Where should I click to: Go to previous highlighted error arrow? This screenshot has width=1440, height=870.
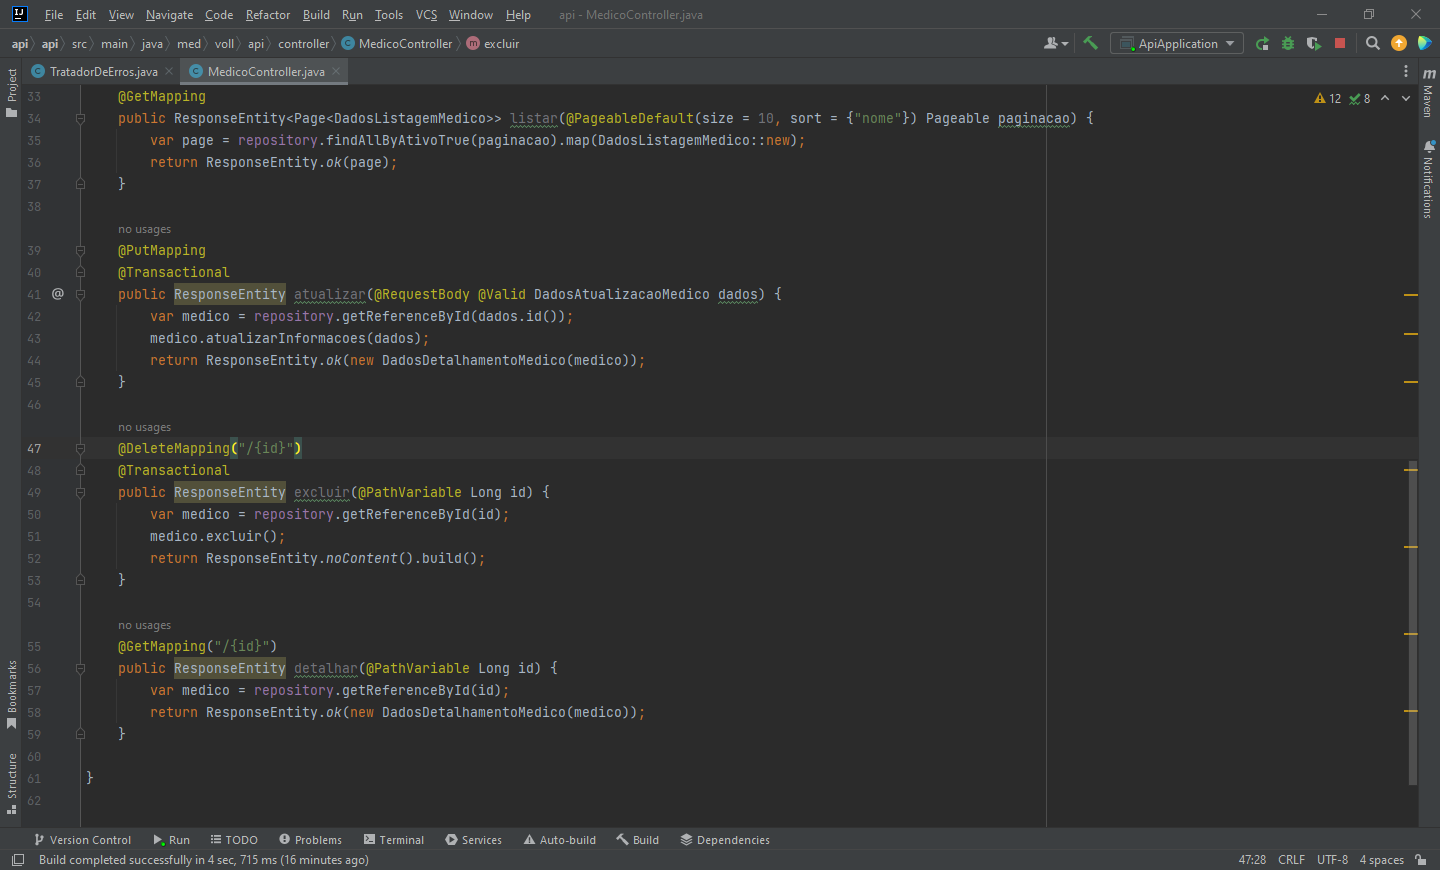1385,98
